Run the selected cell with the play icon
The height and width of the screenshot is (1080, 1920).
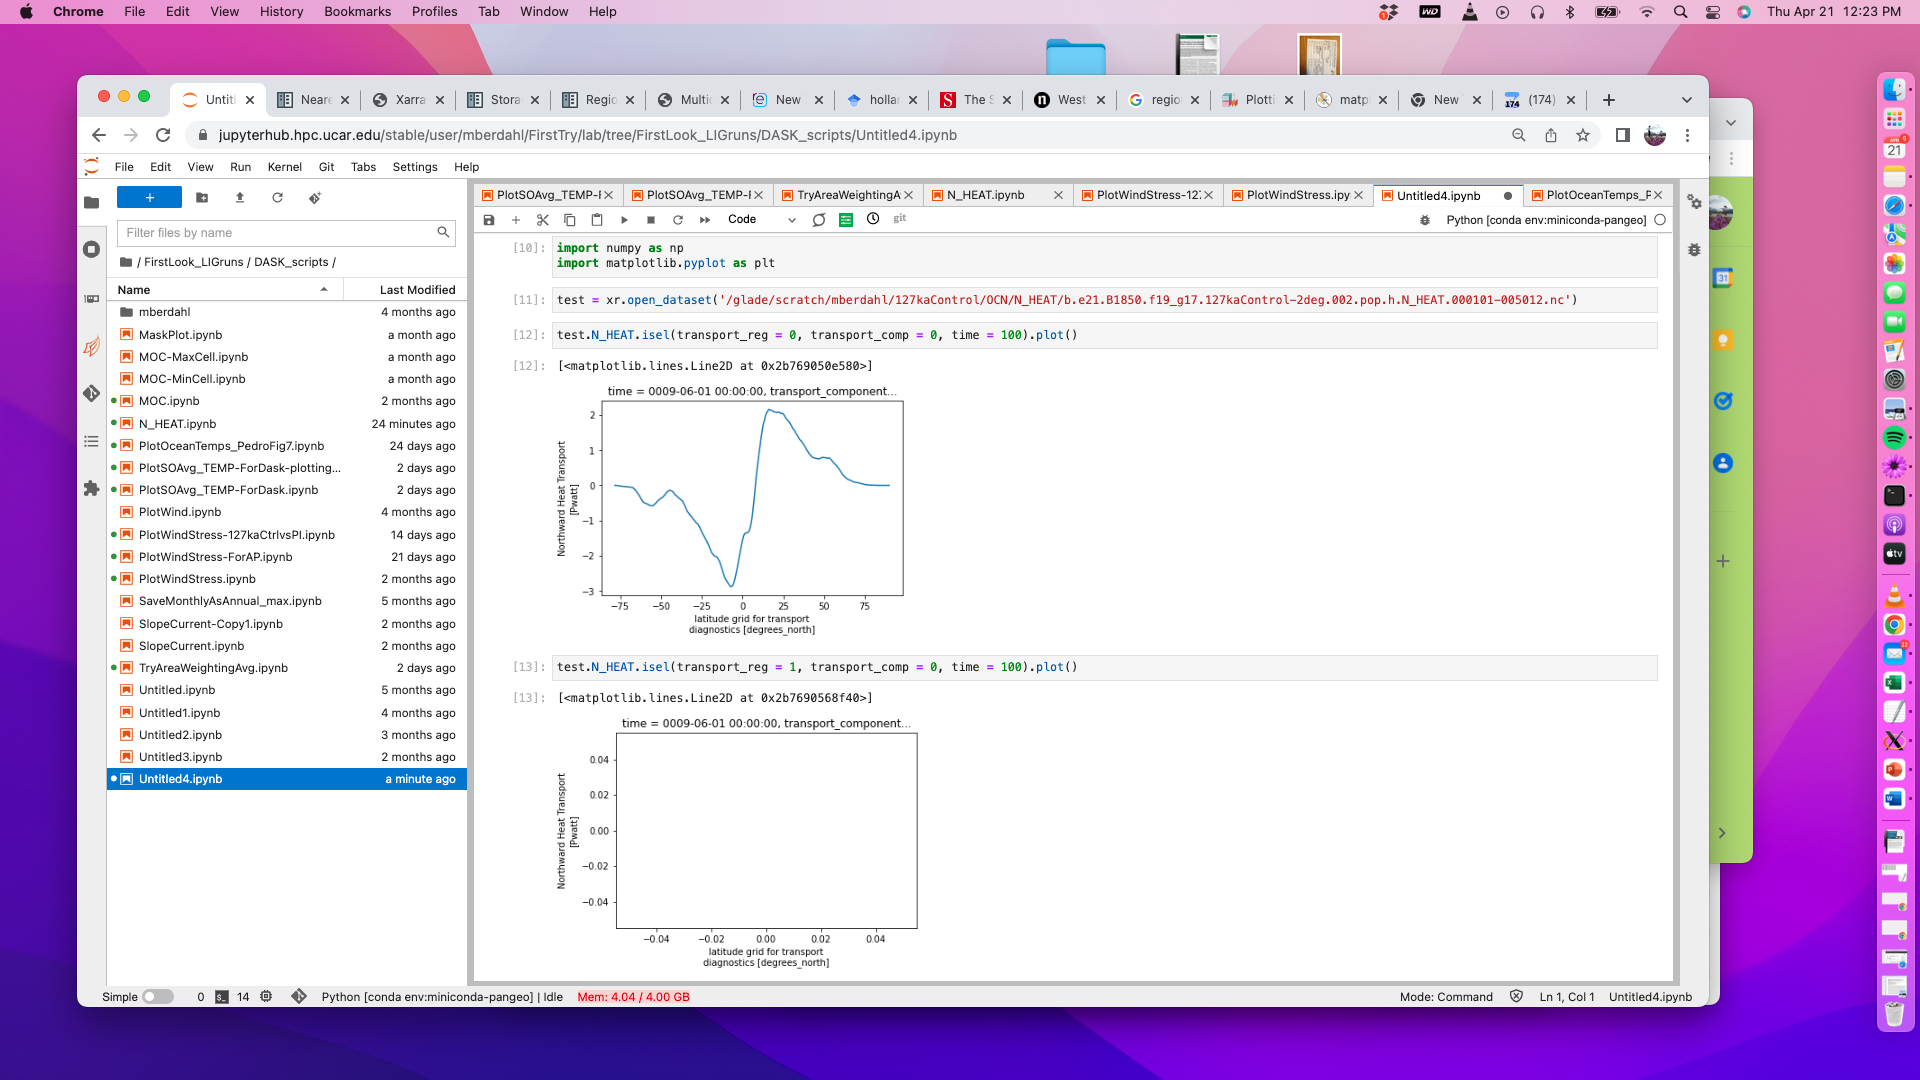coord(624,220)
